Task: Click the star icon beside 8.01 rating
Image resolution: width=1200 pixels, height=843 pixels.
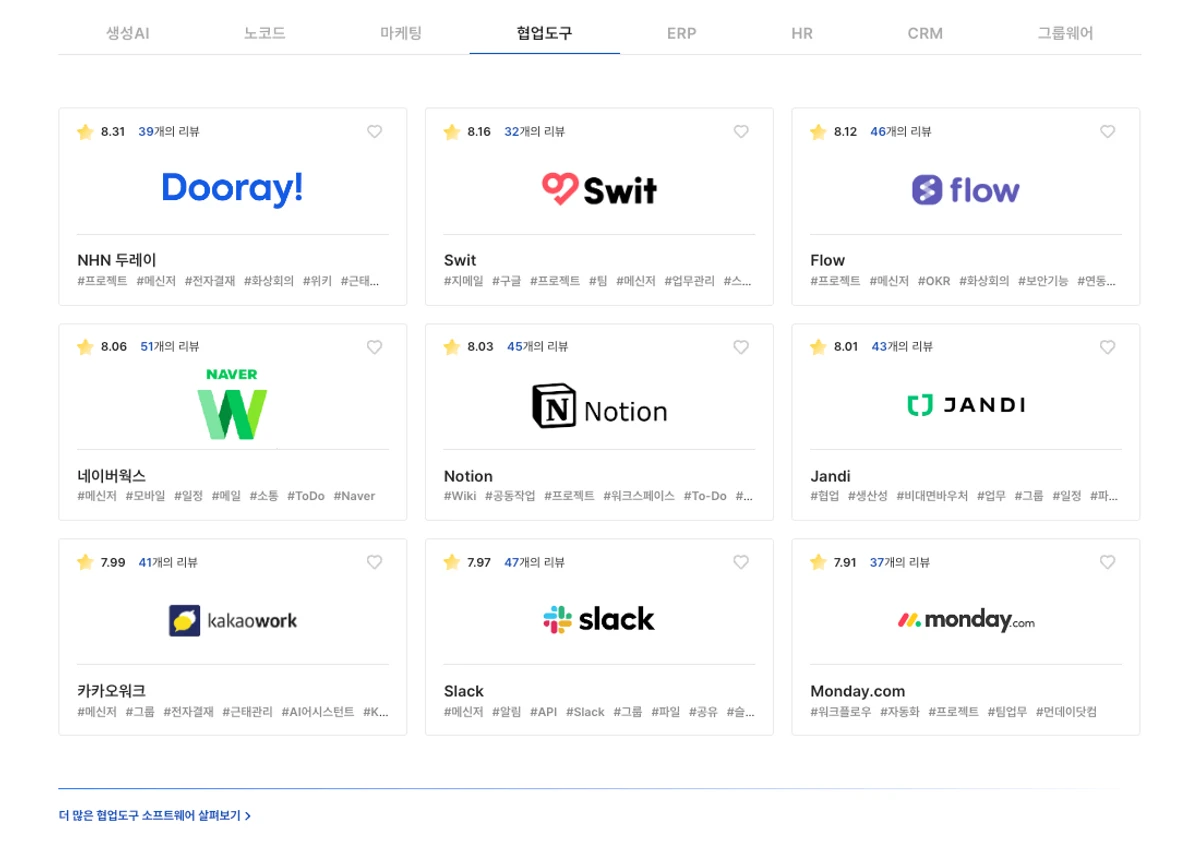Action: 818,347
